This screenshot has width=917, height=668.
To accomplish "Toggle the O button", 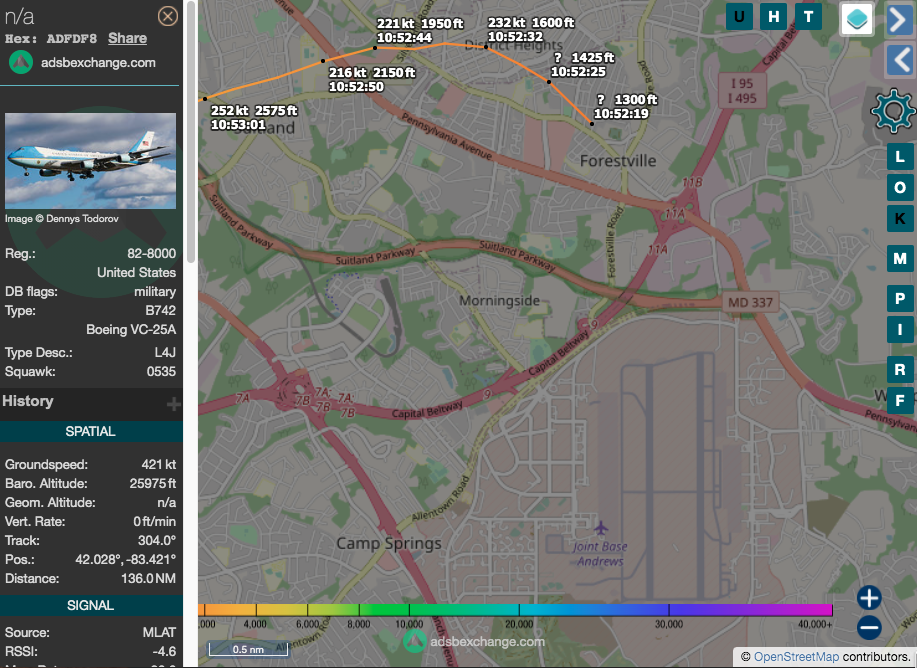I will pyautogui.click(x=899, y=188).
